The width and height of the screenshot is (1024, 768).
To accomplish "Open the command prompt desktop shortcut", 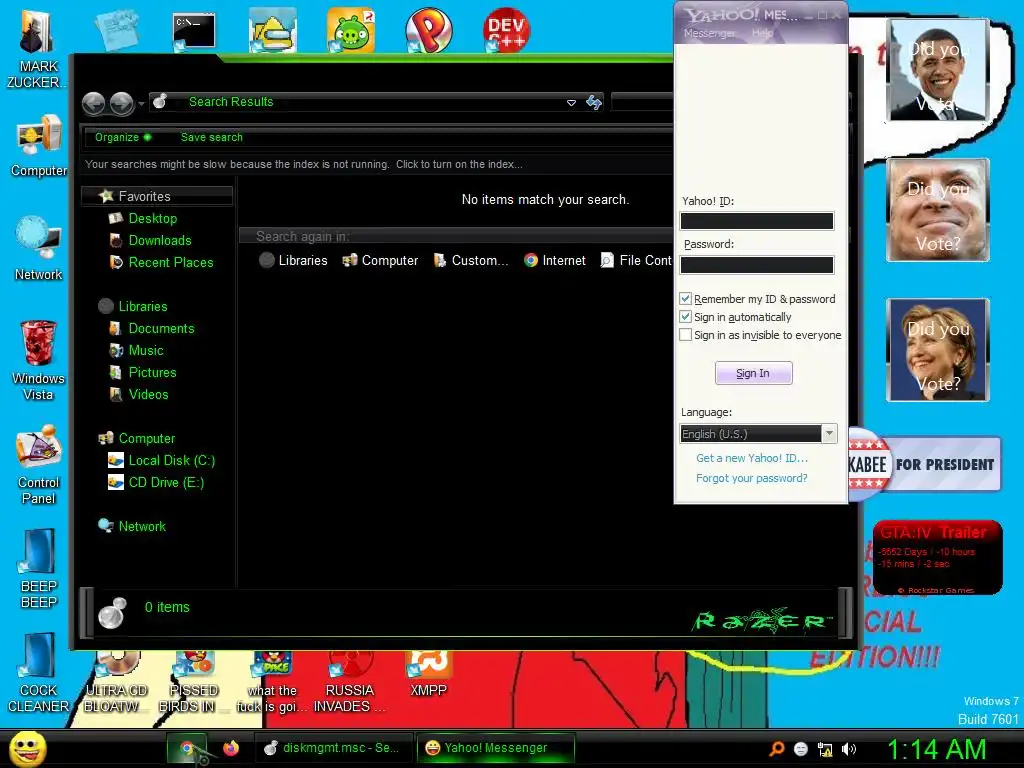I will pyautogui.click(x=194, y=31).
